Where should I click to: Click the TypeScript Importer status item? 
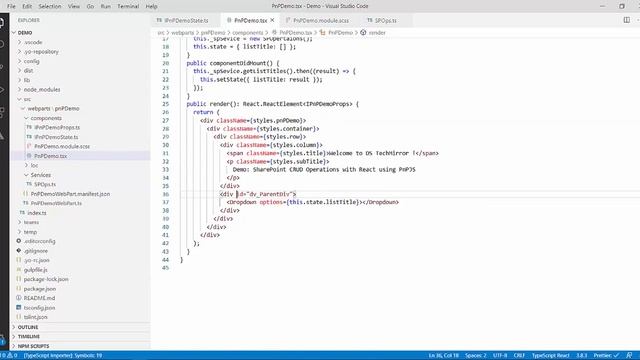point(62,356)
